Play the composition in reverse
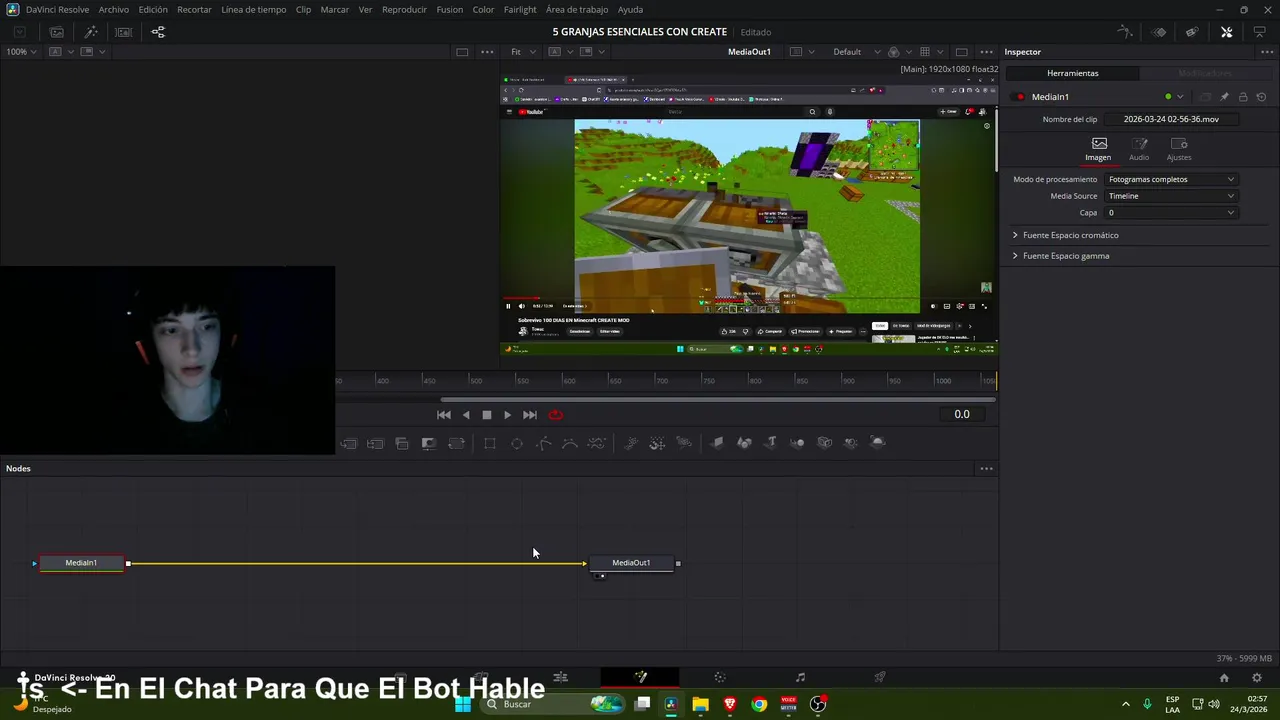The width and height of the screenshot is (1280, 720). pyautogui.click(x=466, y=415)
